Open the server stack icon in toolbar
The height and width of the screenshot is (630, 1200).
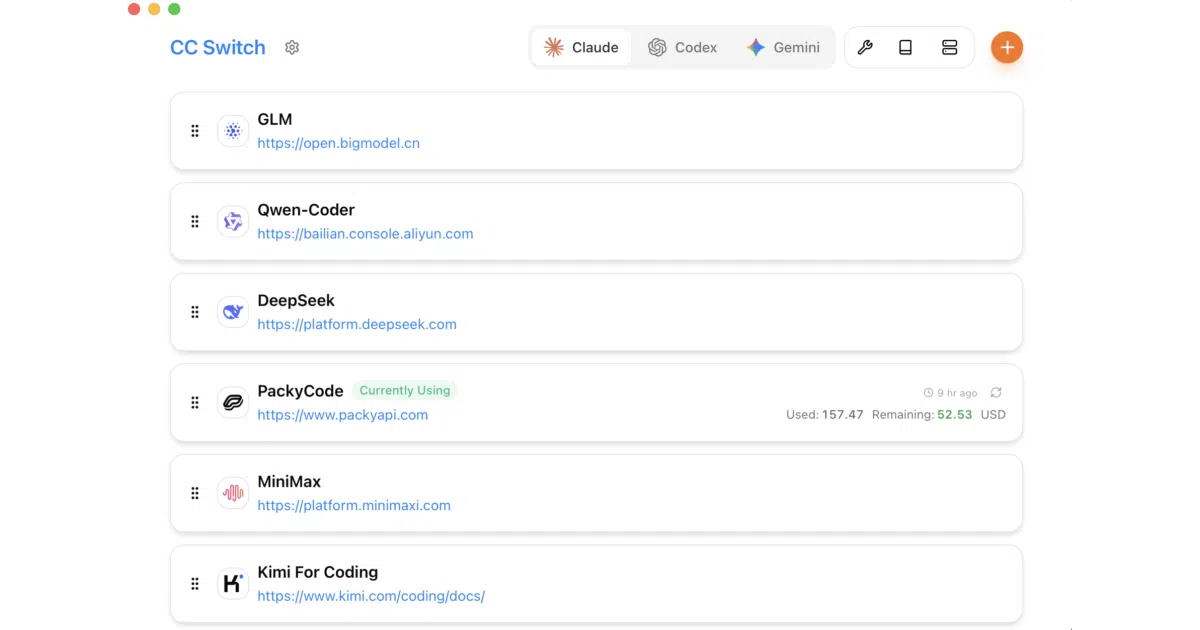[950, 47]
